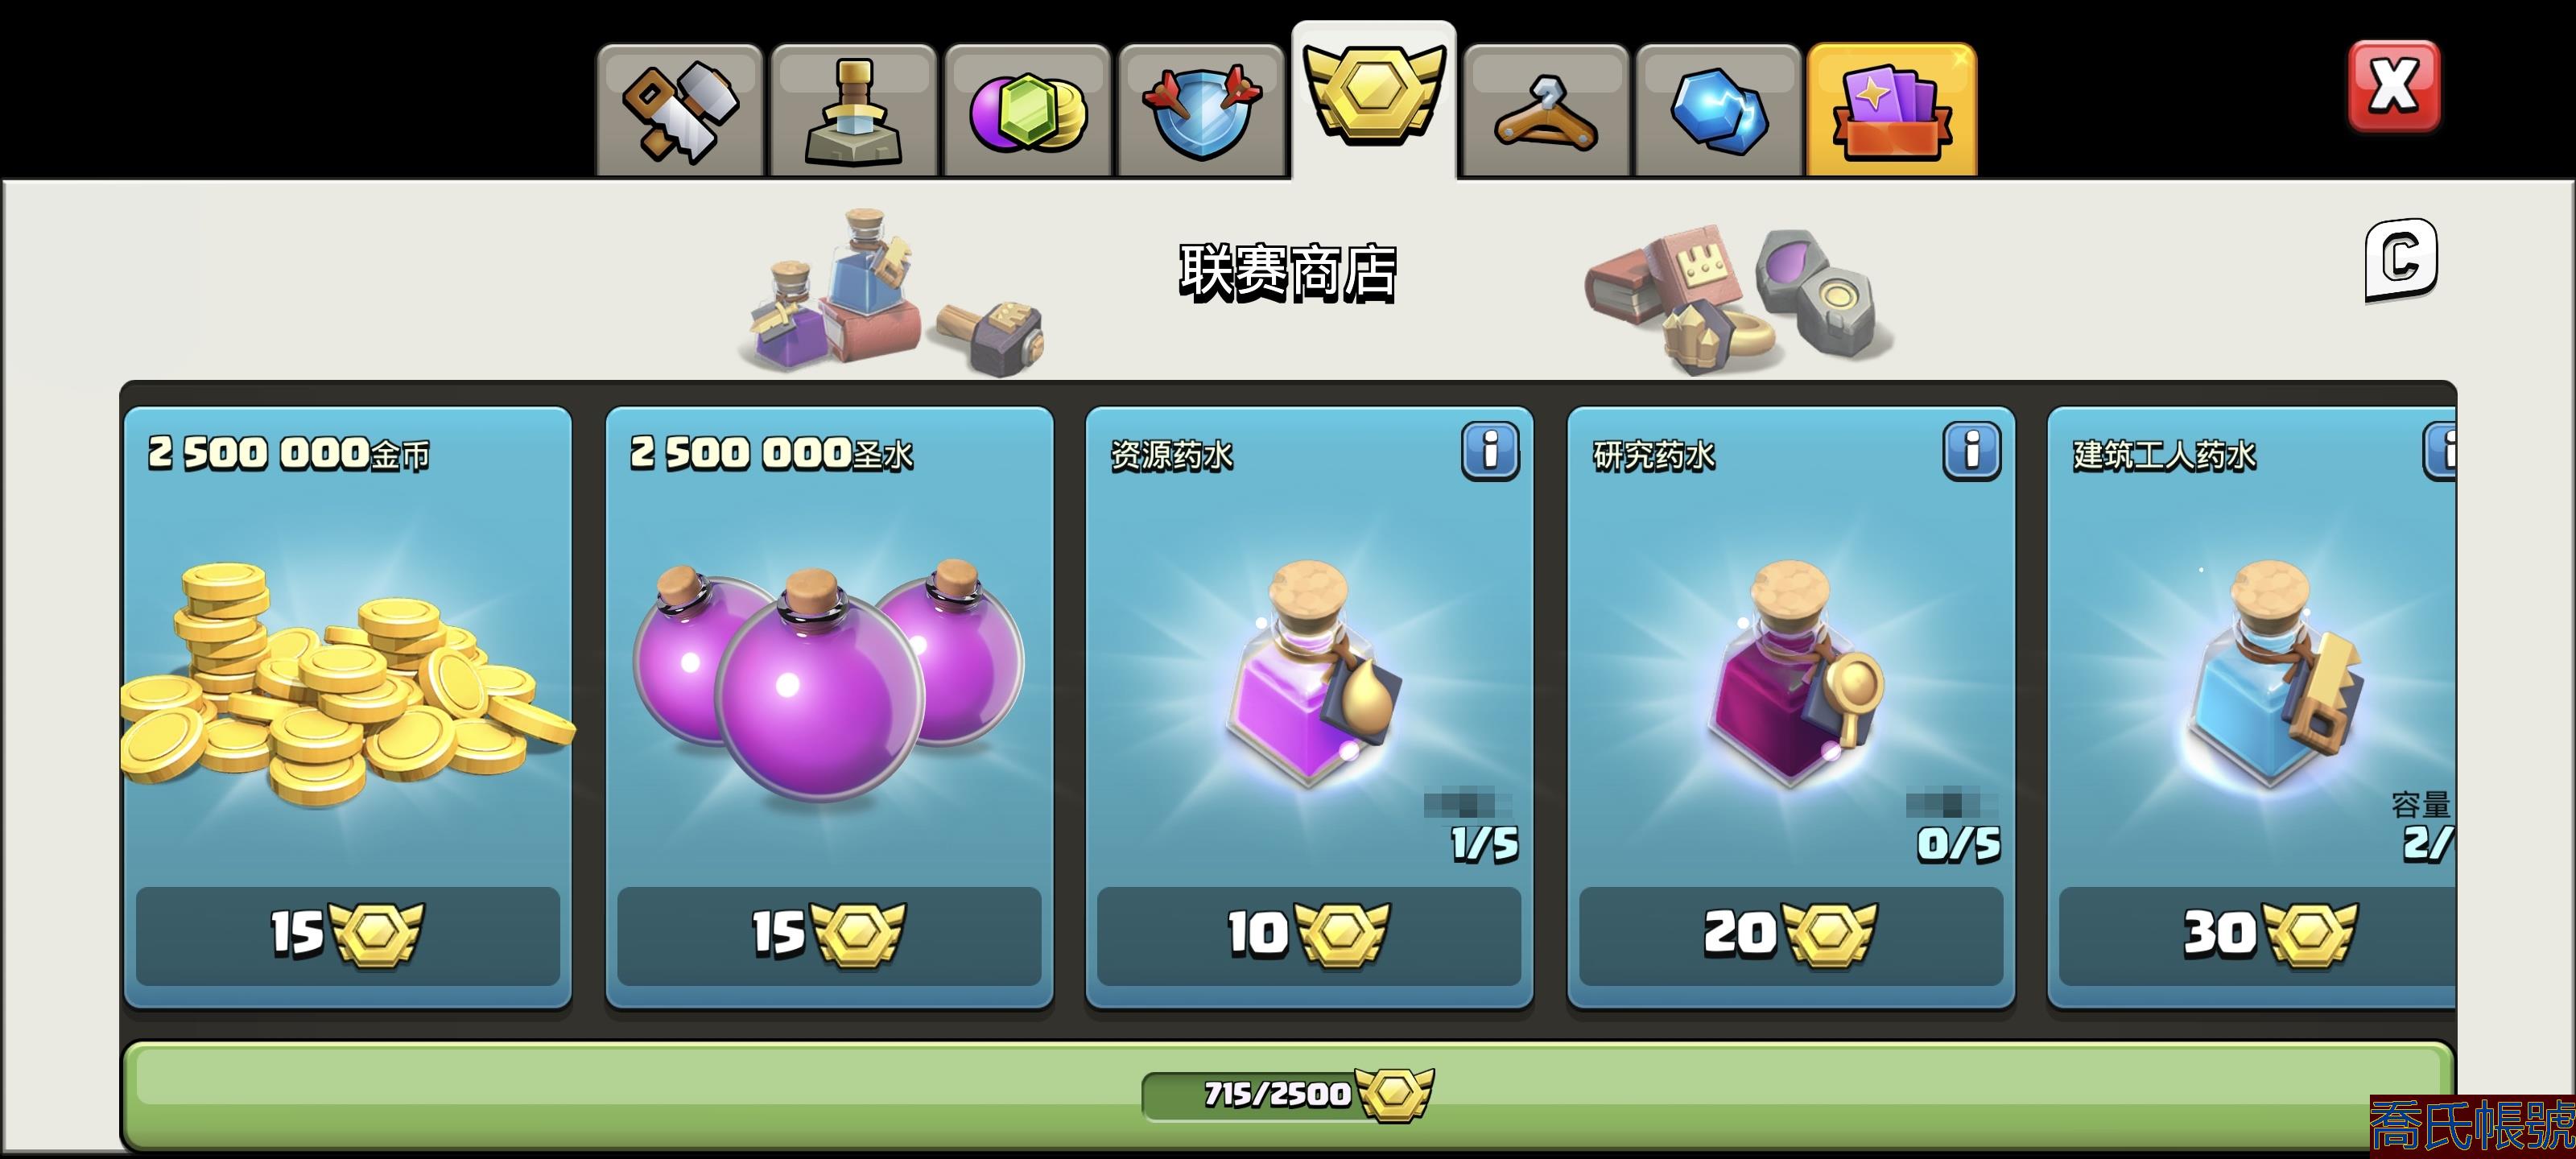Select the gold coins pile thumbnail
Viewport: 2576px width, 1159px height.
coord(346,685)
